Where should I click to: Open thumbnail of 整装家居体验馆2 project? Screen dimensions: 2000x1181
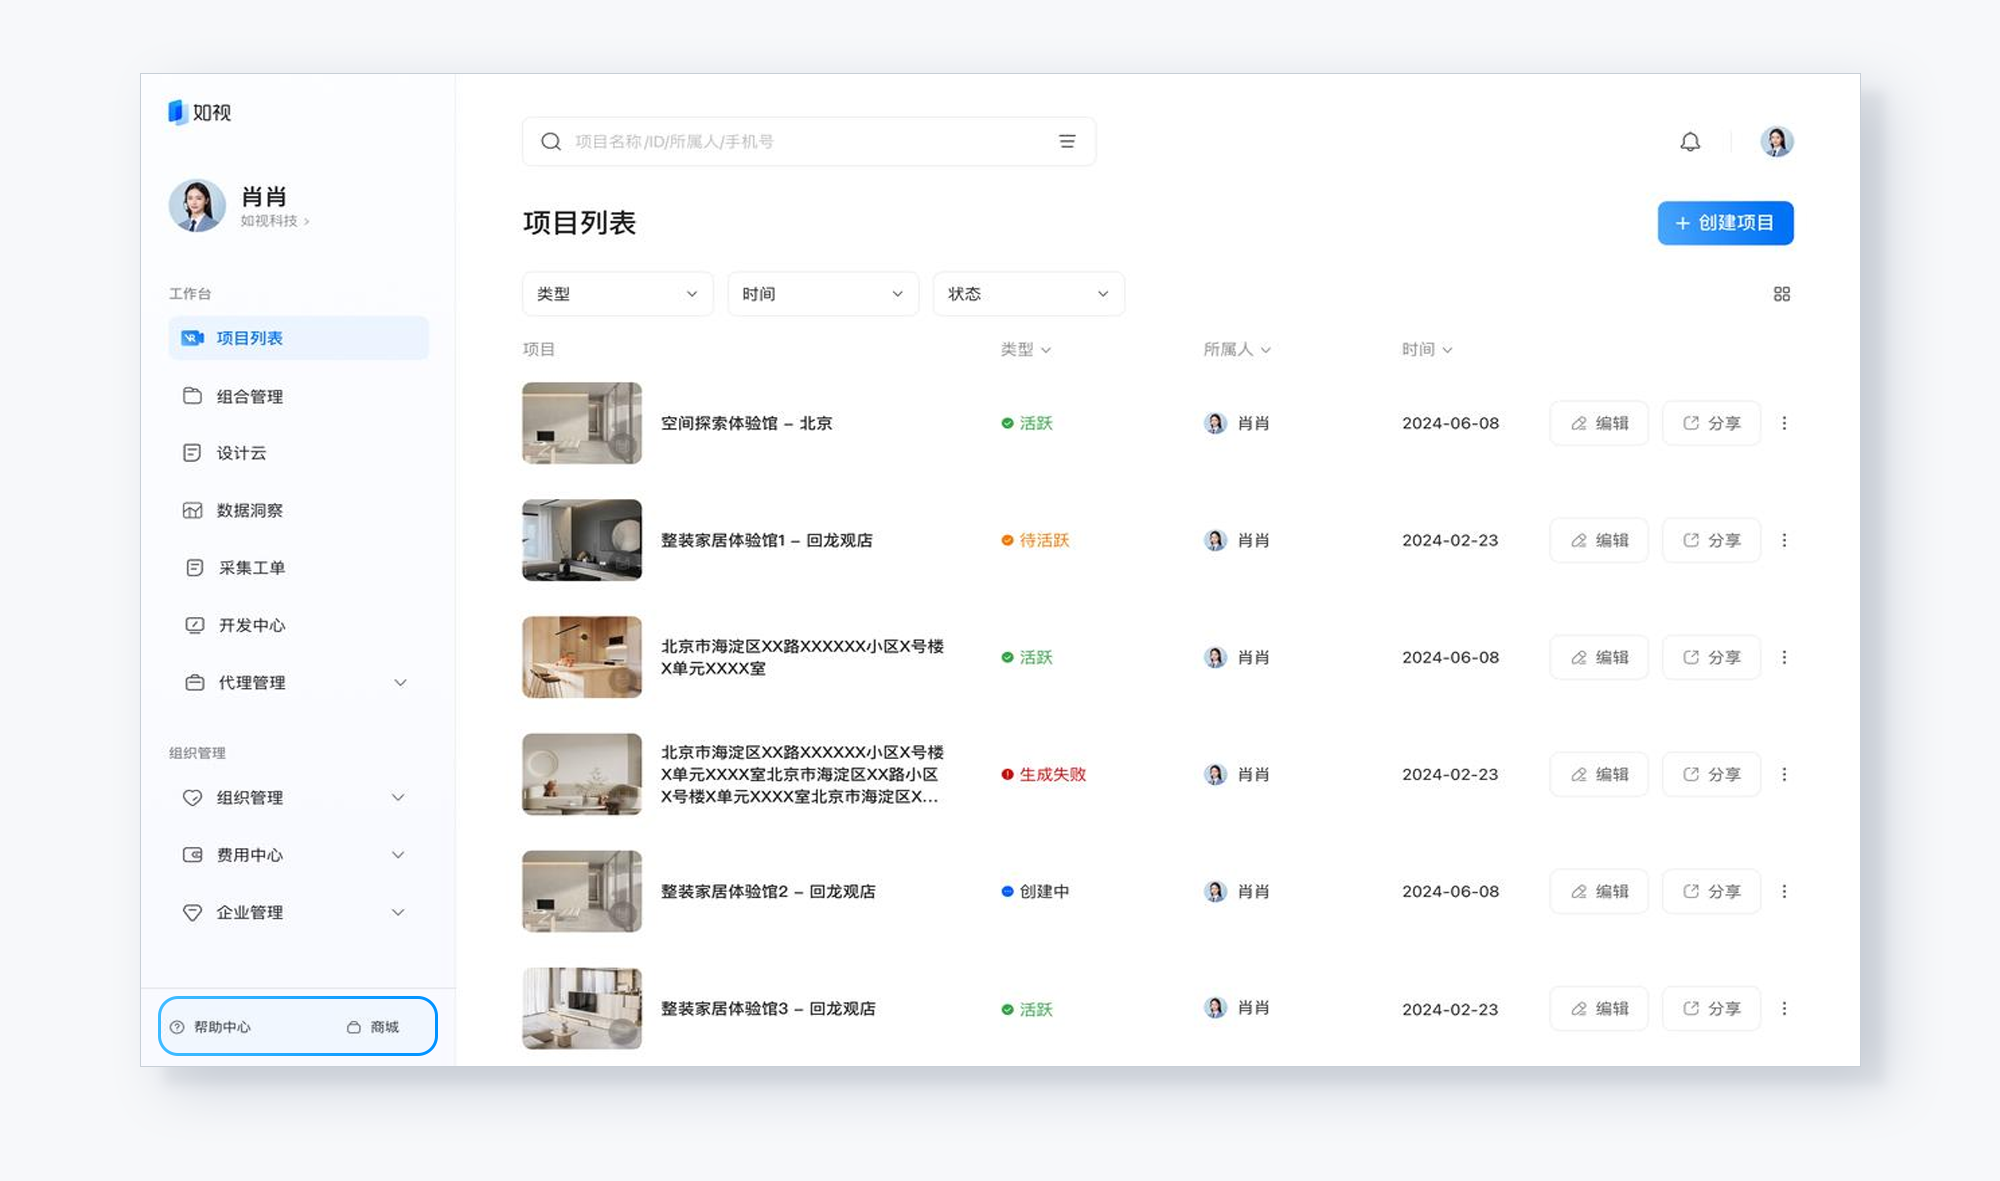point(582,891)
